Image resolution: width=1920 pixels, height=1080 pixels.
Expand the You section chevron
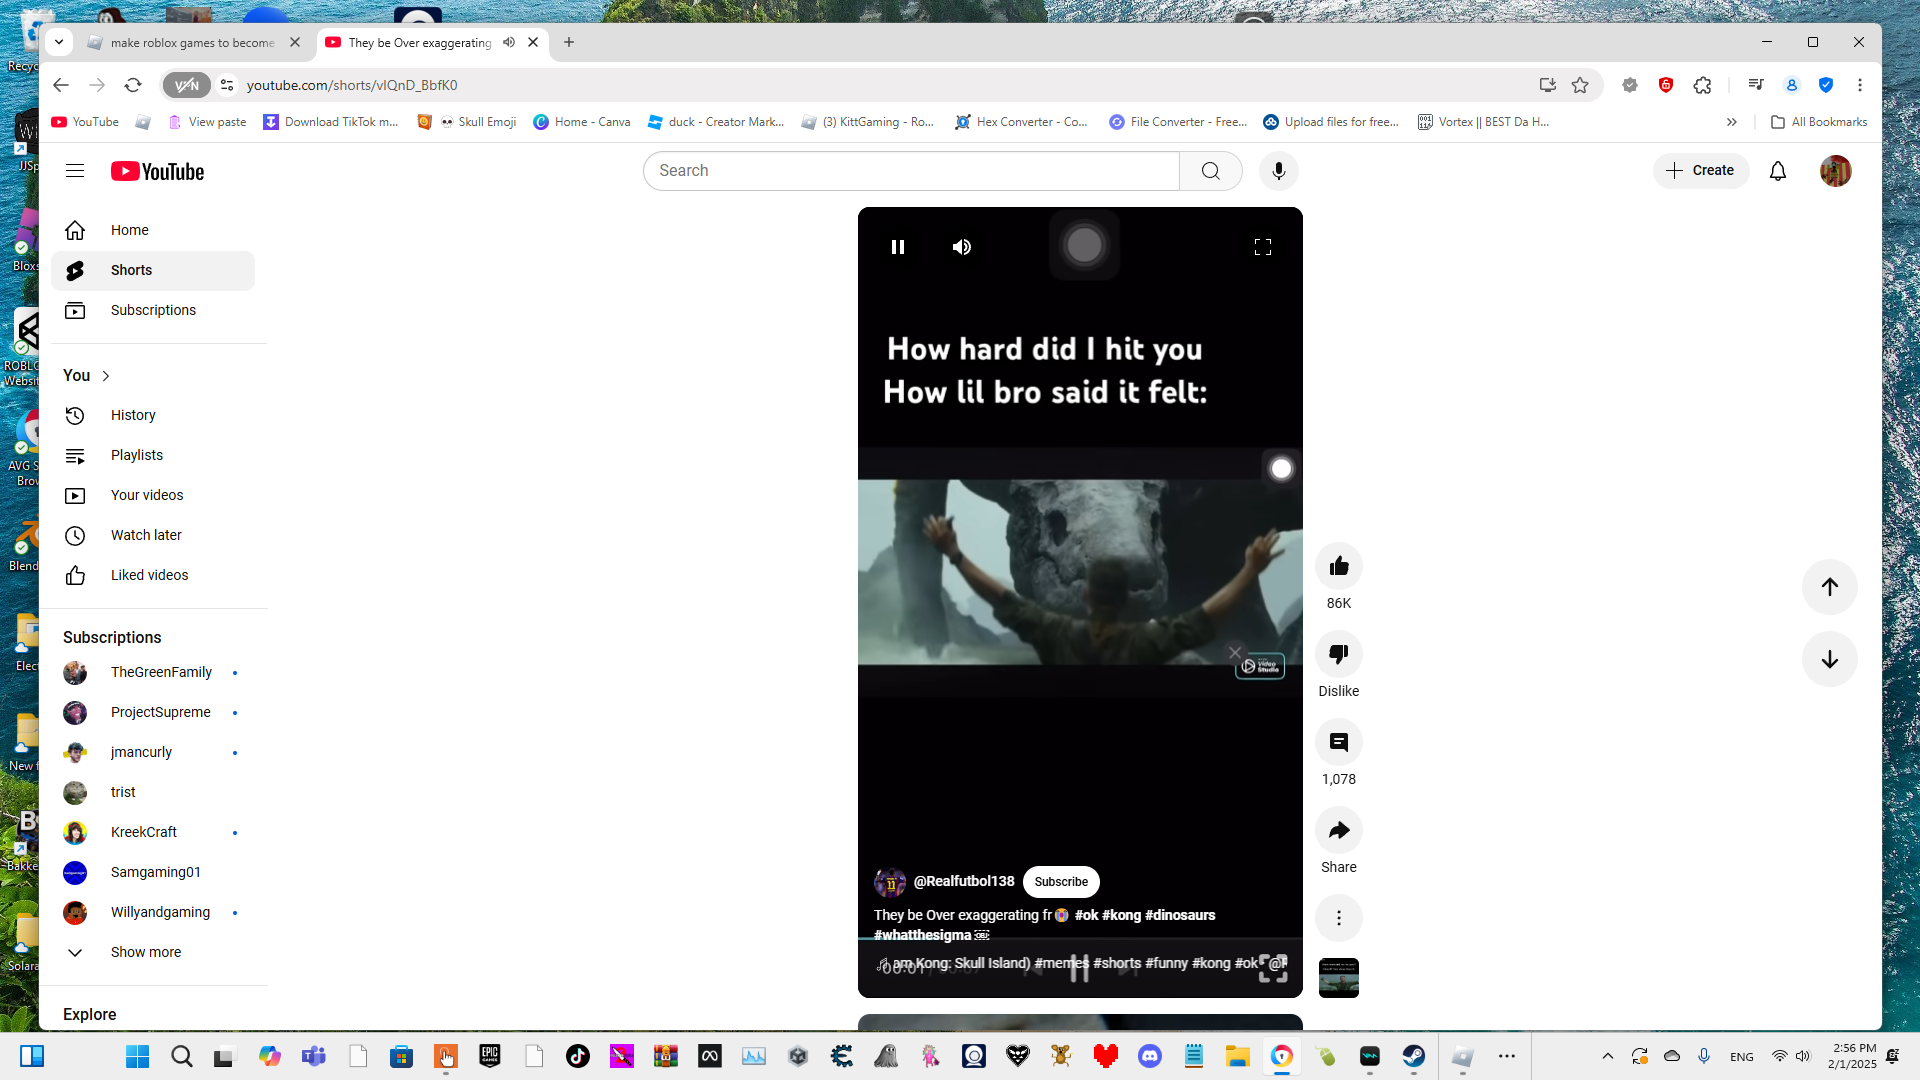click(x=106, y=376)
